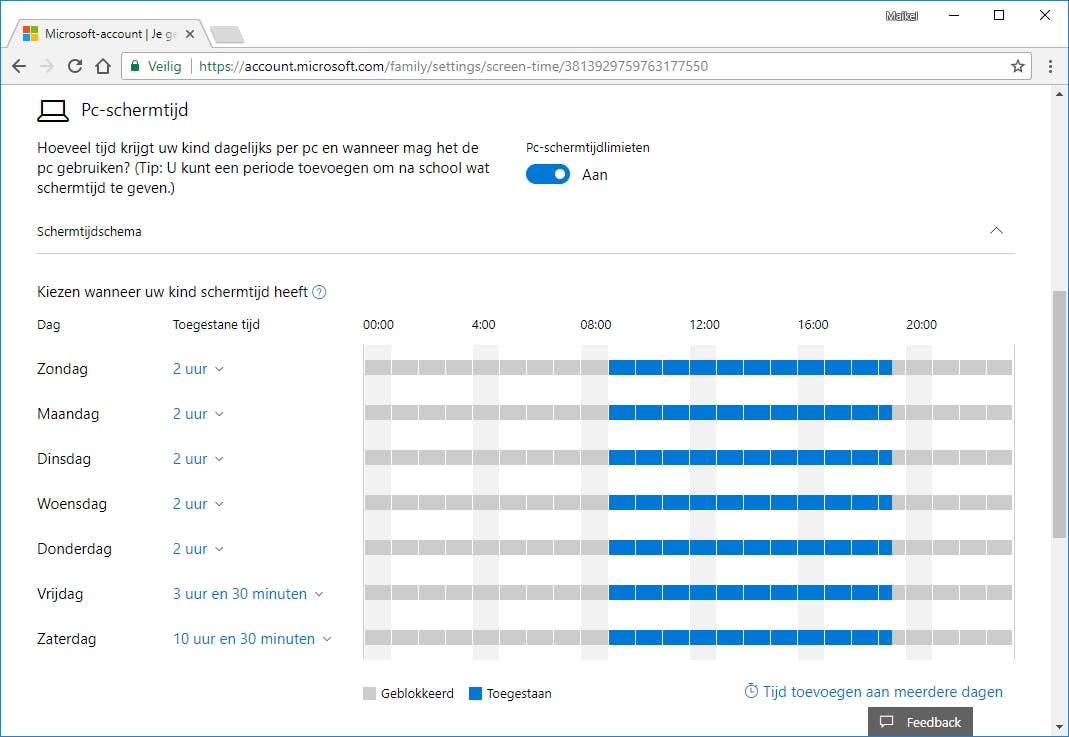Go back to previous page
This screenshot has width=1069, height=737.
[x=19, y=66]
